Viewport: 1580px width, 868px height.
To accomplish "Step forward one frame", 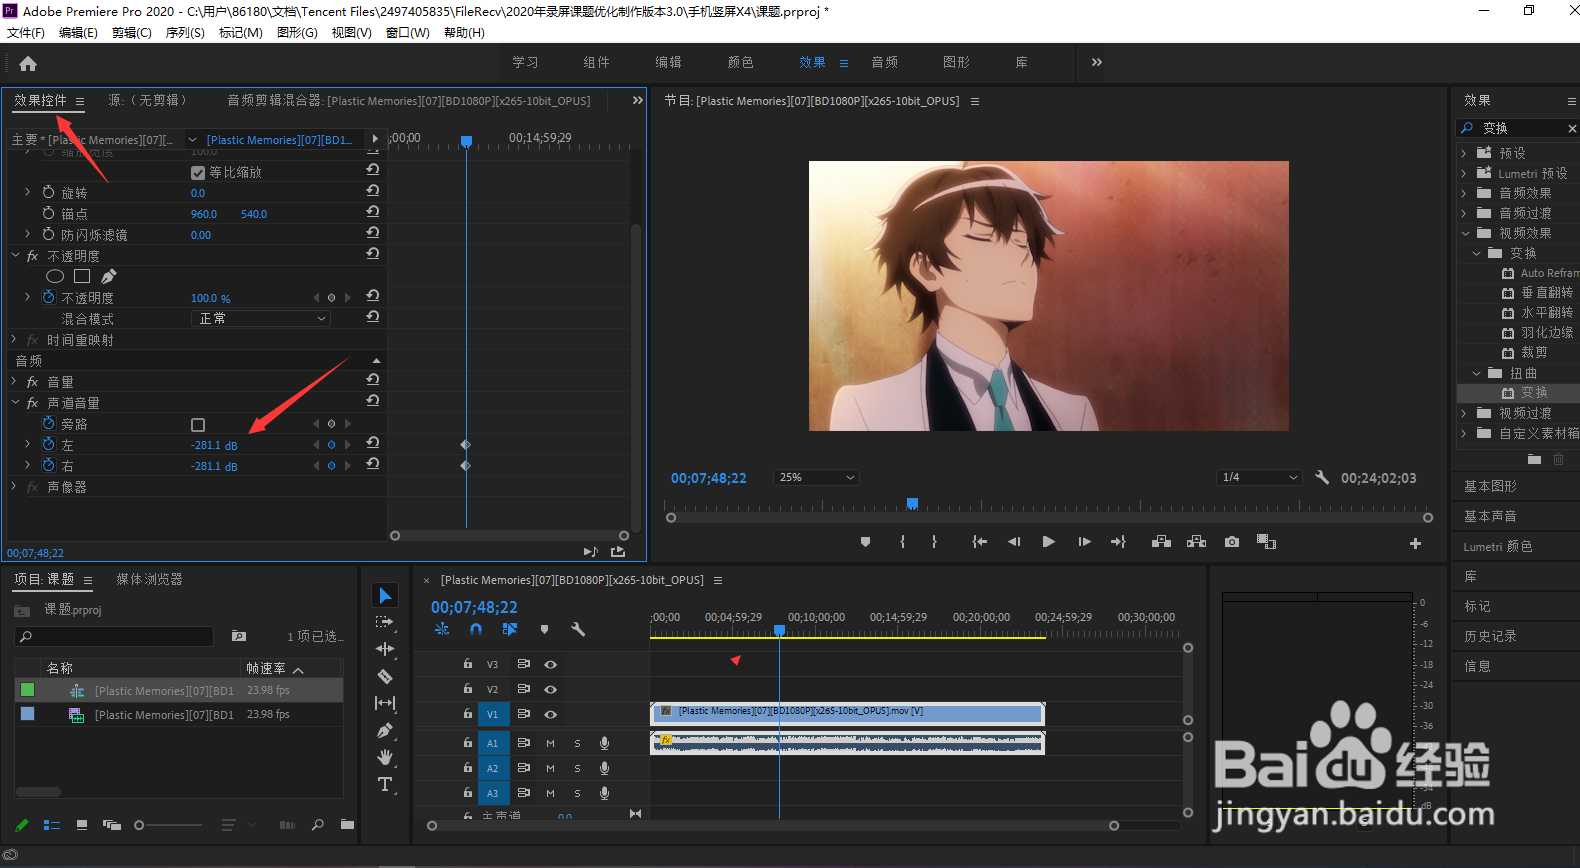I will click(1084, 542).
